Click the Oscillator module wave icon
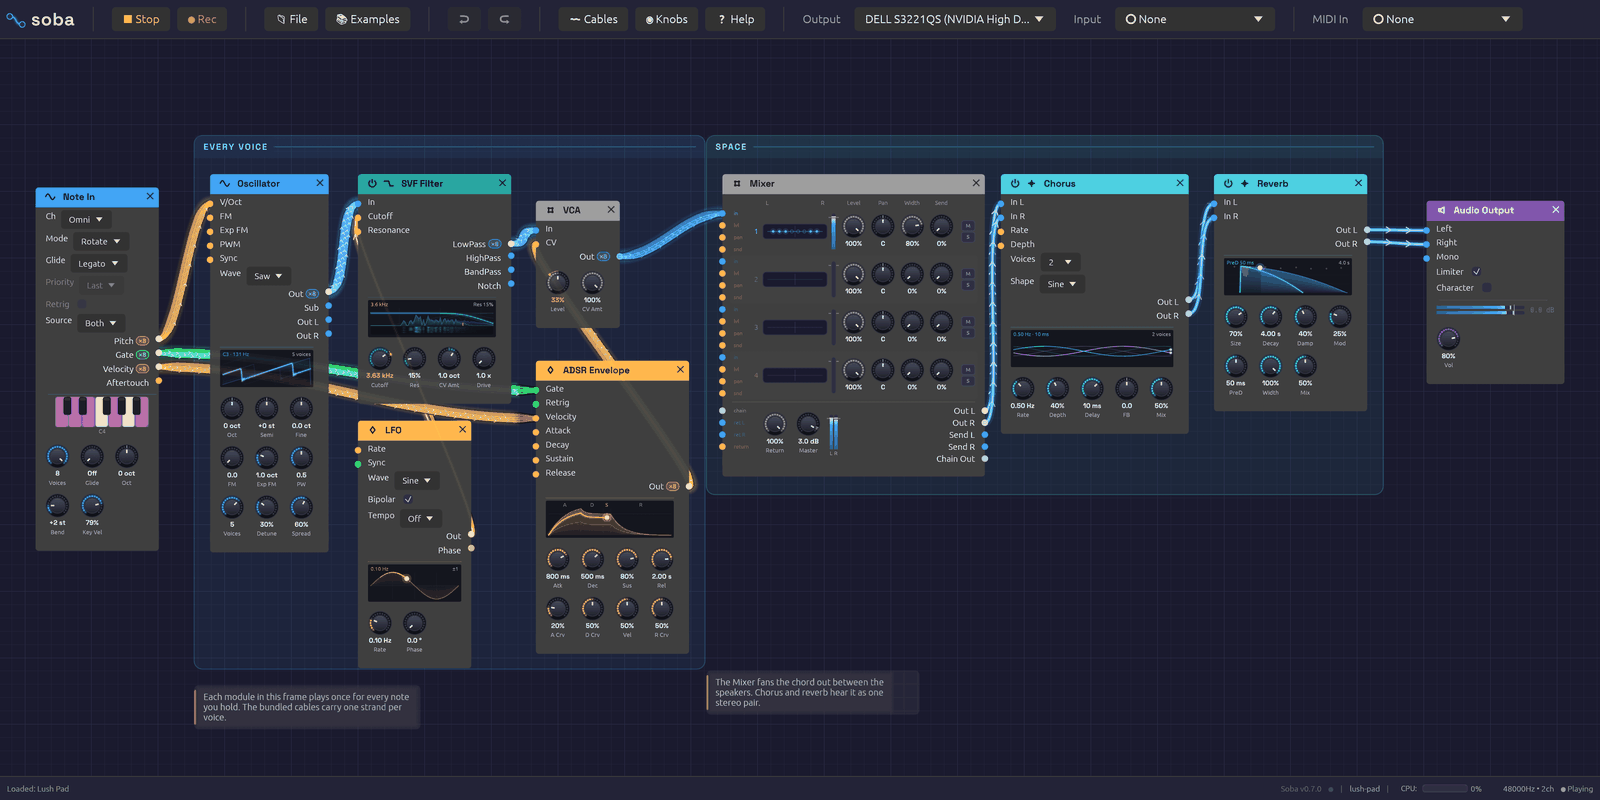The width and height of the screenshot is (1600, 800). coord(225,184)
